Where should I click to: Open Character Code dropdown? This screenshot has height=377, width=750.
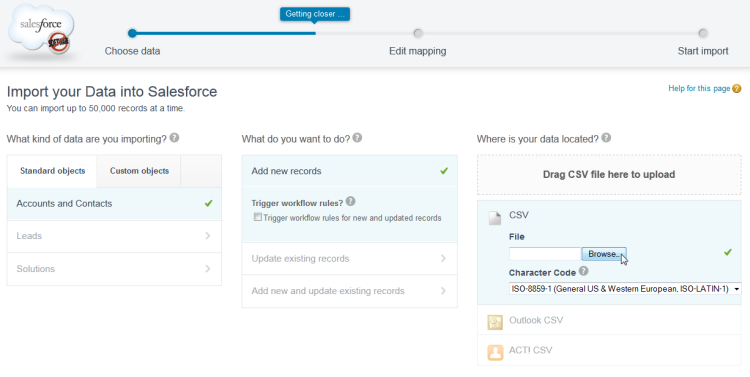[625, 289]
